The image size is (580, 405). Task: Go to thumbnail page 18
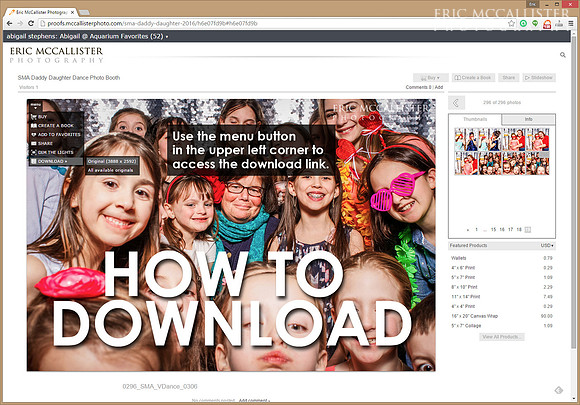coord(519,230)
